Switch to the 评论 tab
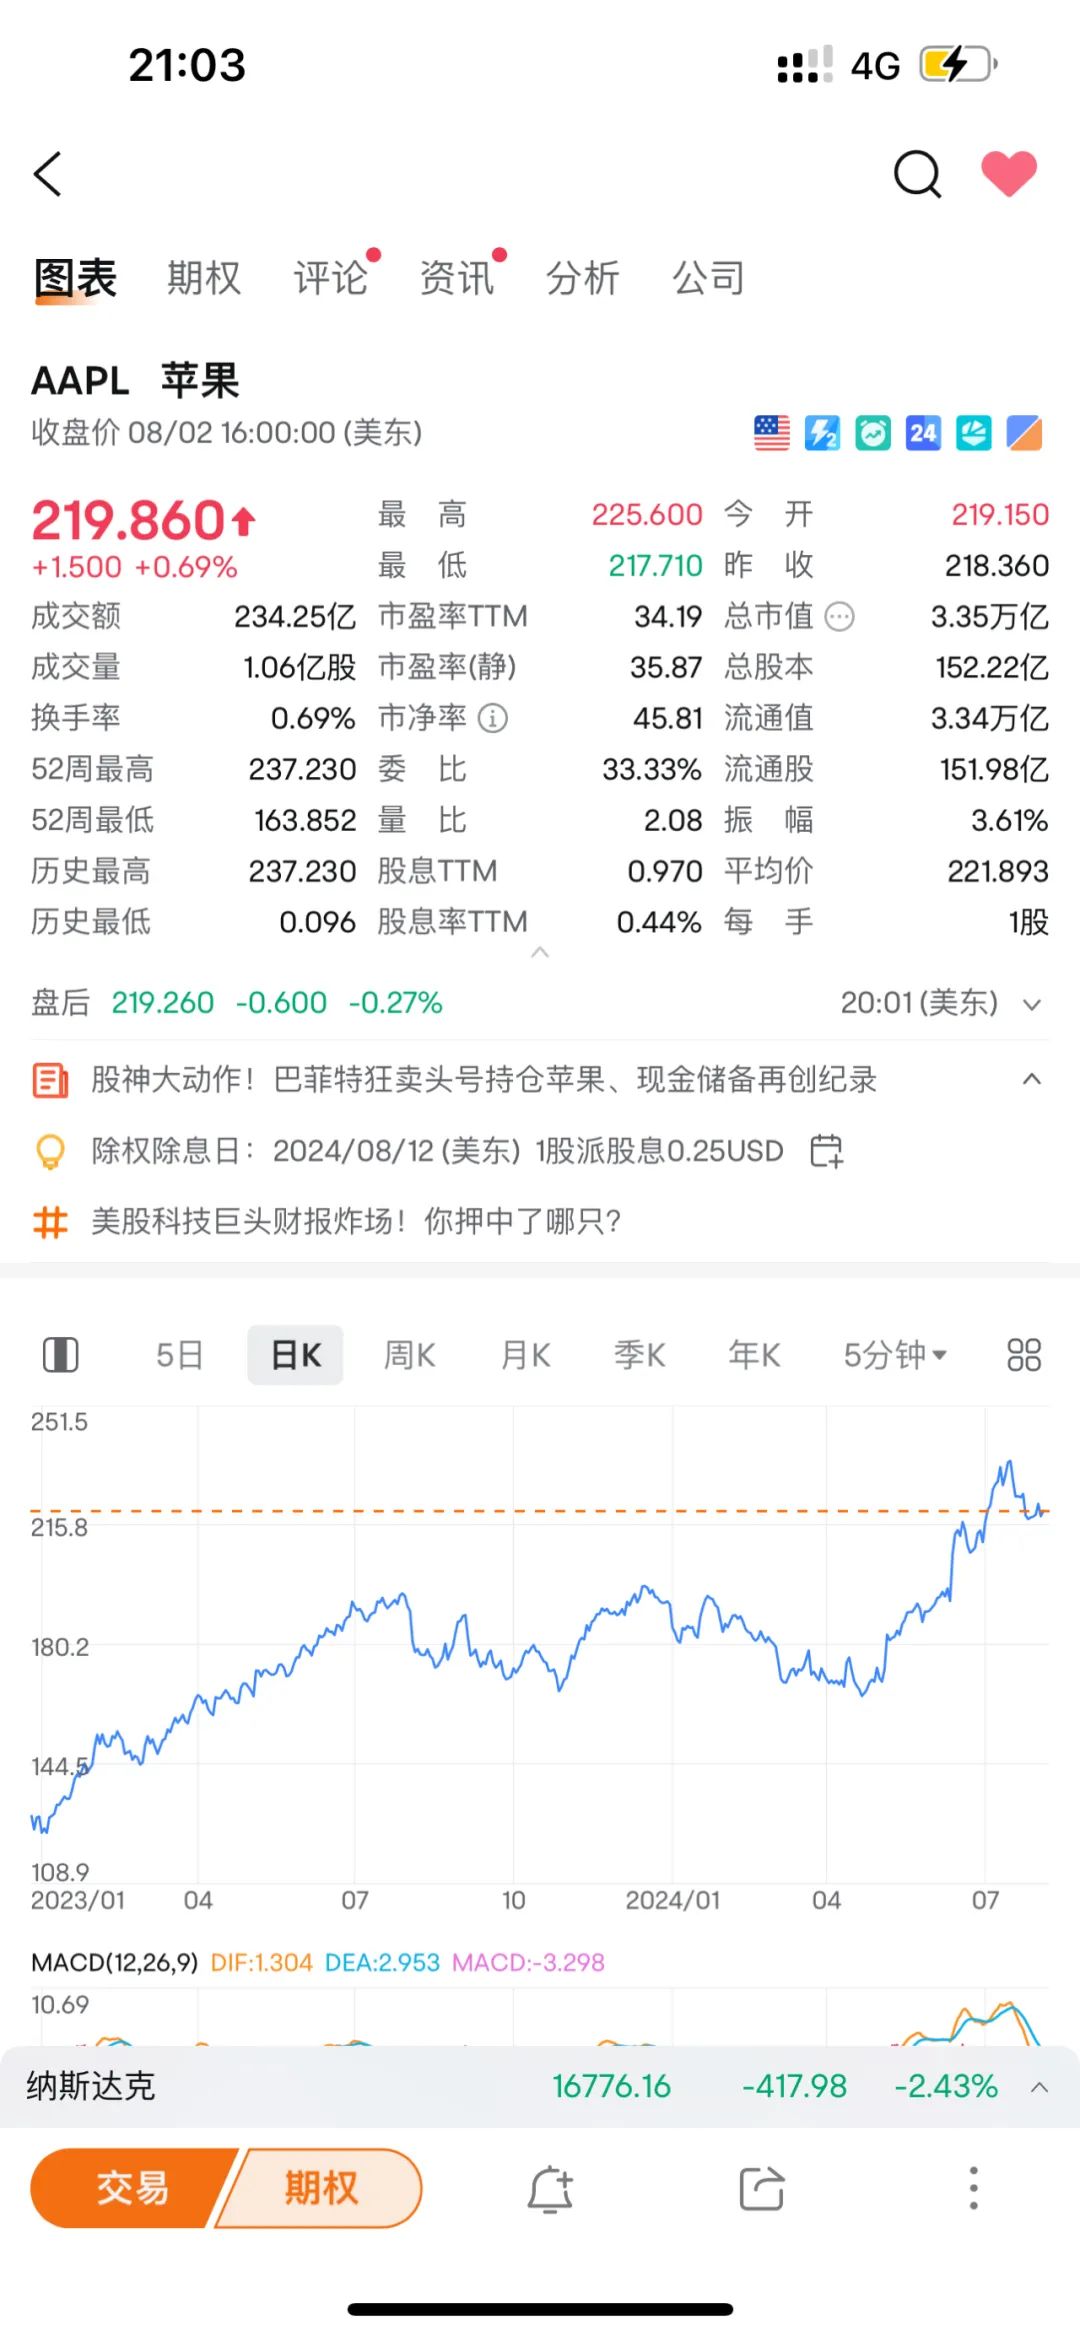 [330, 278]
